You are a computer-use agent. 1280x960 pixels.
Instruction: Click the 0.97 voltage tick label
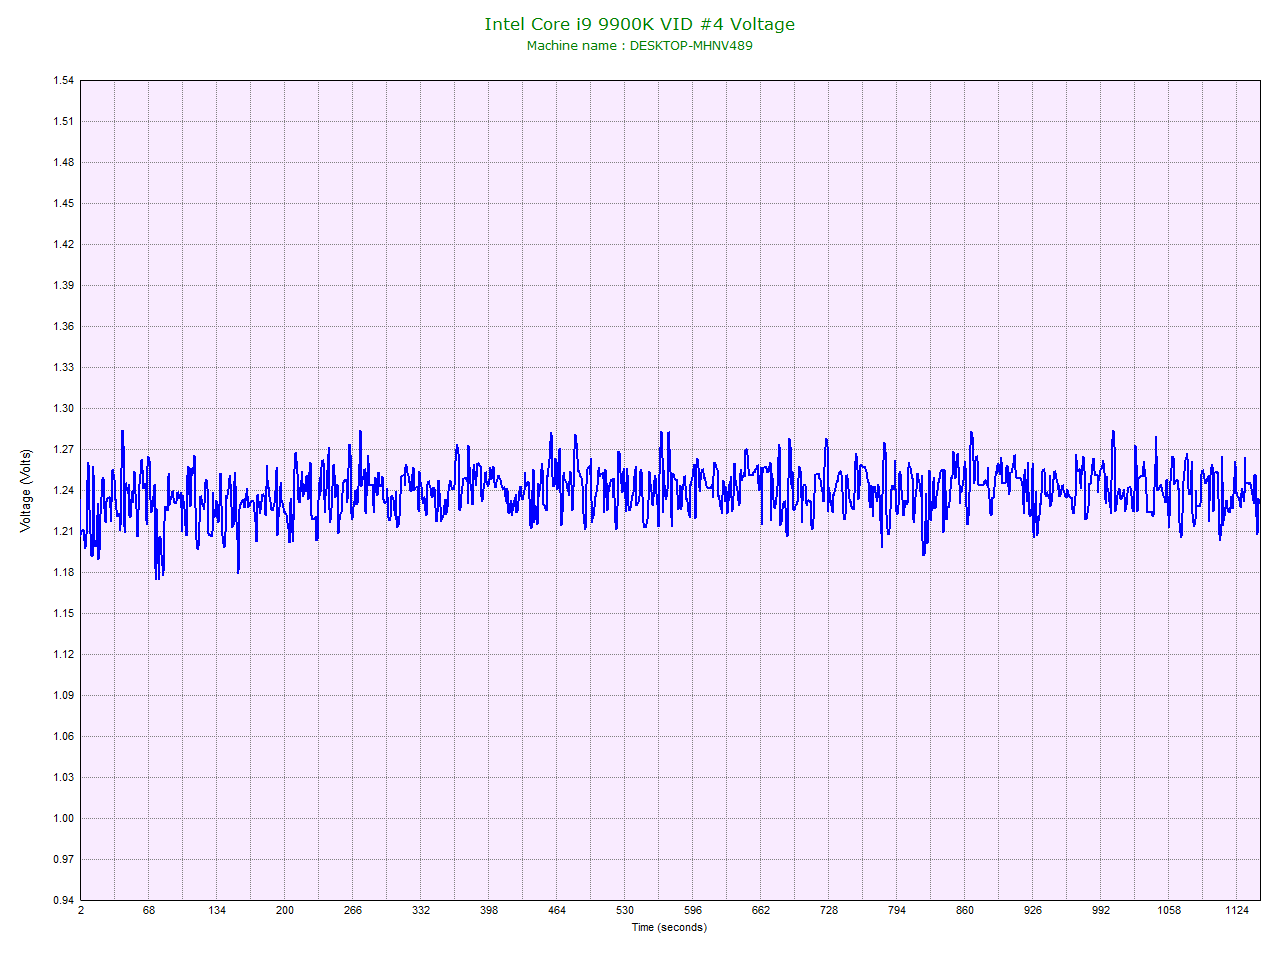click(64, 860)
